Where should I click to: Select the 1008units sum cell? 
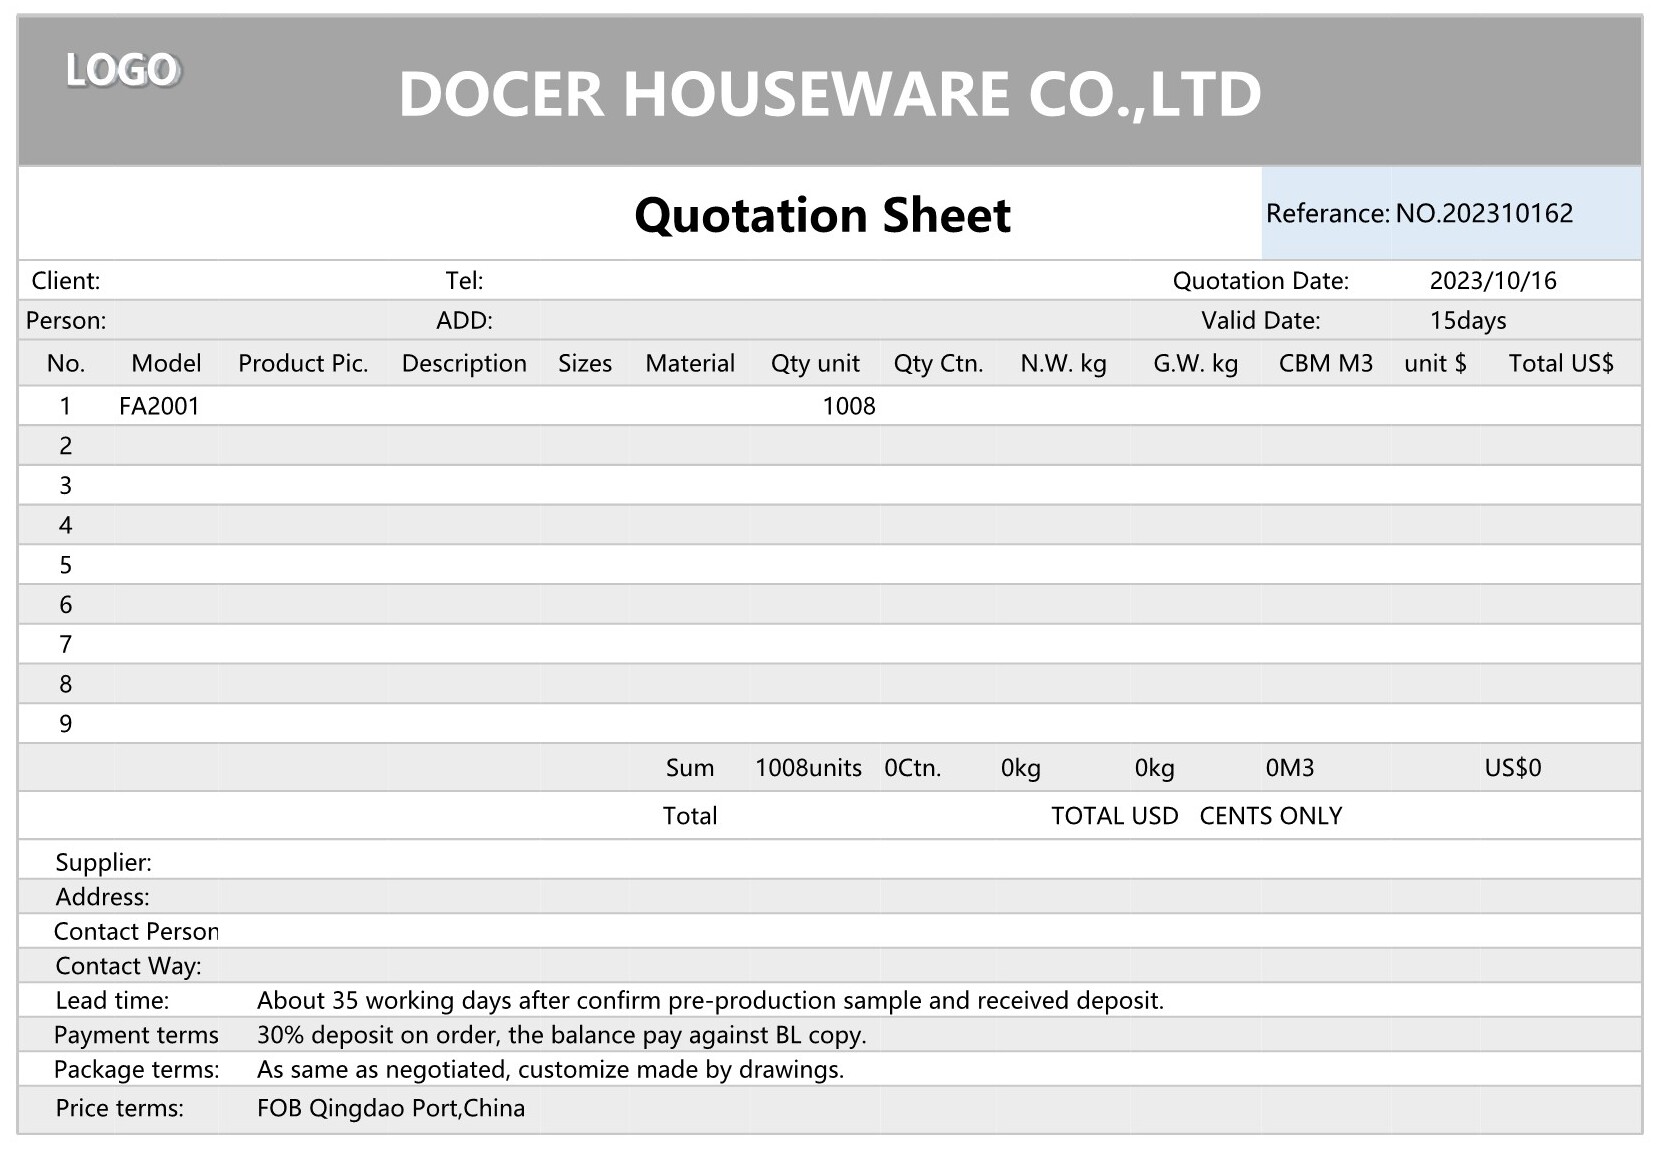tap(808, 768)
